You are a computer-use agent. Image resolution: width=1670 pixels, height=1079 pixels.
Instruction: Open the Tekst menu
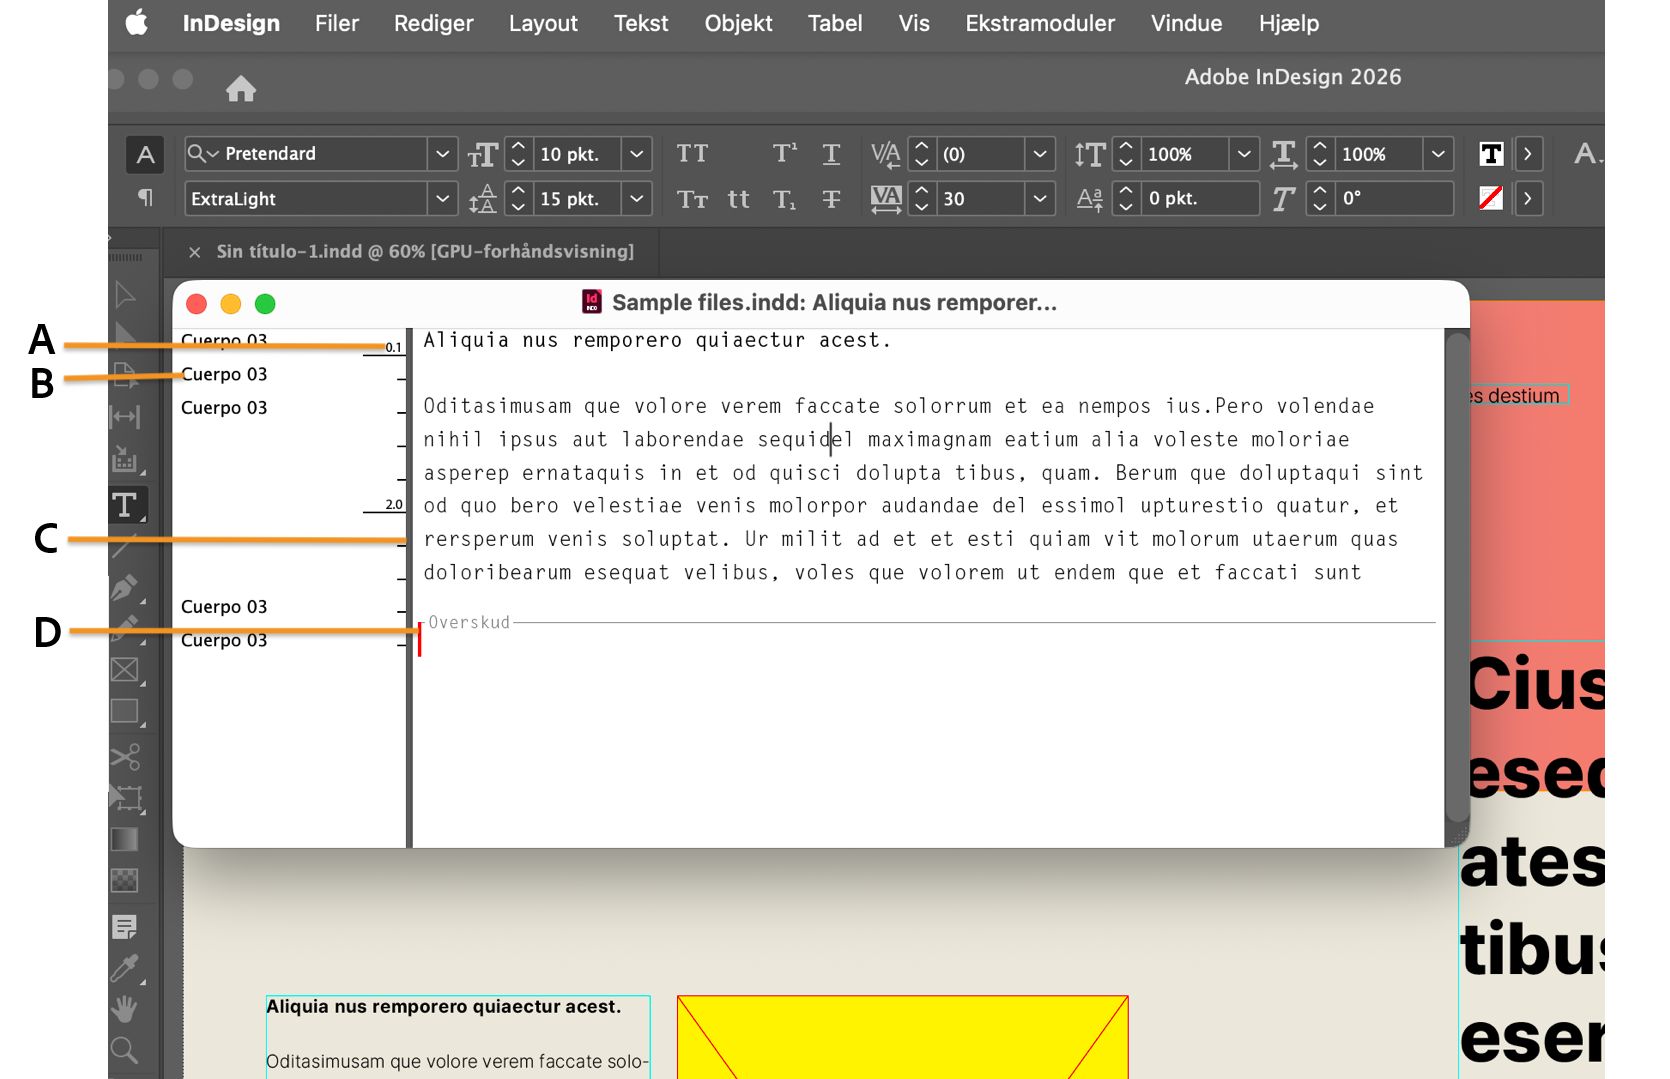click(641, 23)
